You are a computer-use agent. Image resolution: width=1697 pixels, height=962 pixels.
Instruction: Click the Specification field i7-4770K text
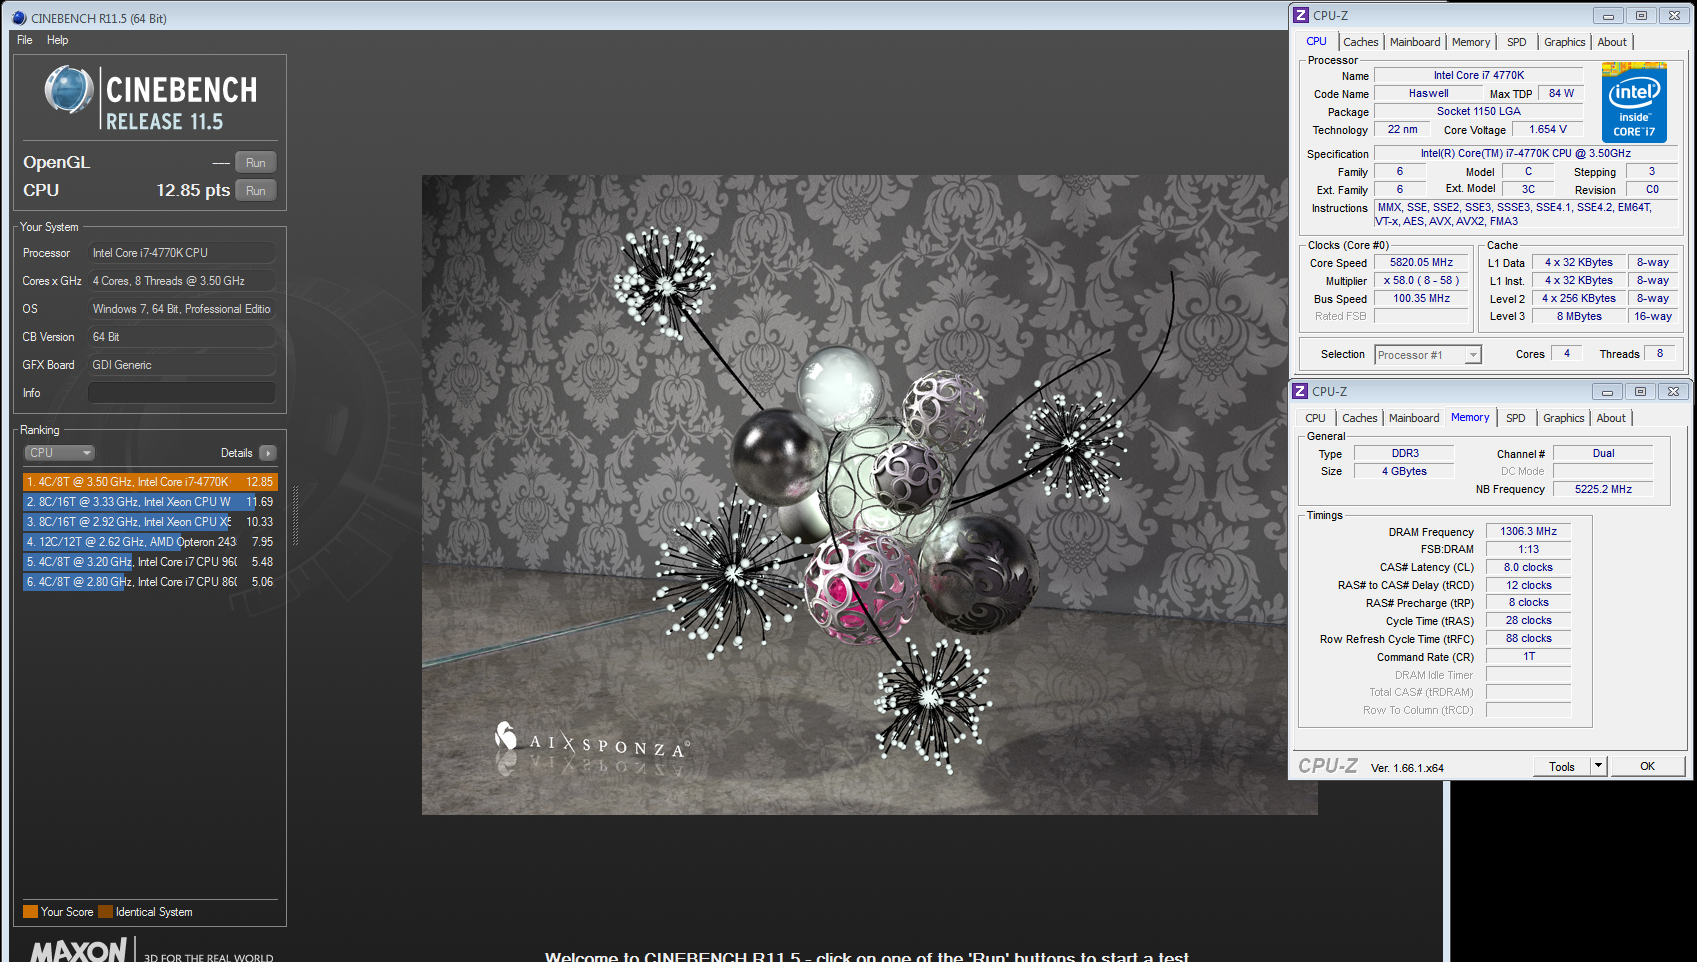pyautogui.click(x=1525, y=153)
